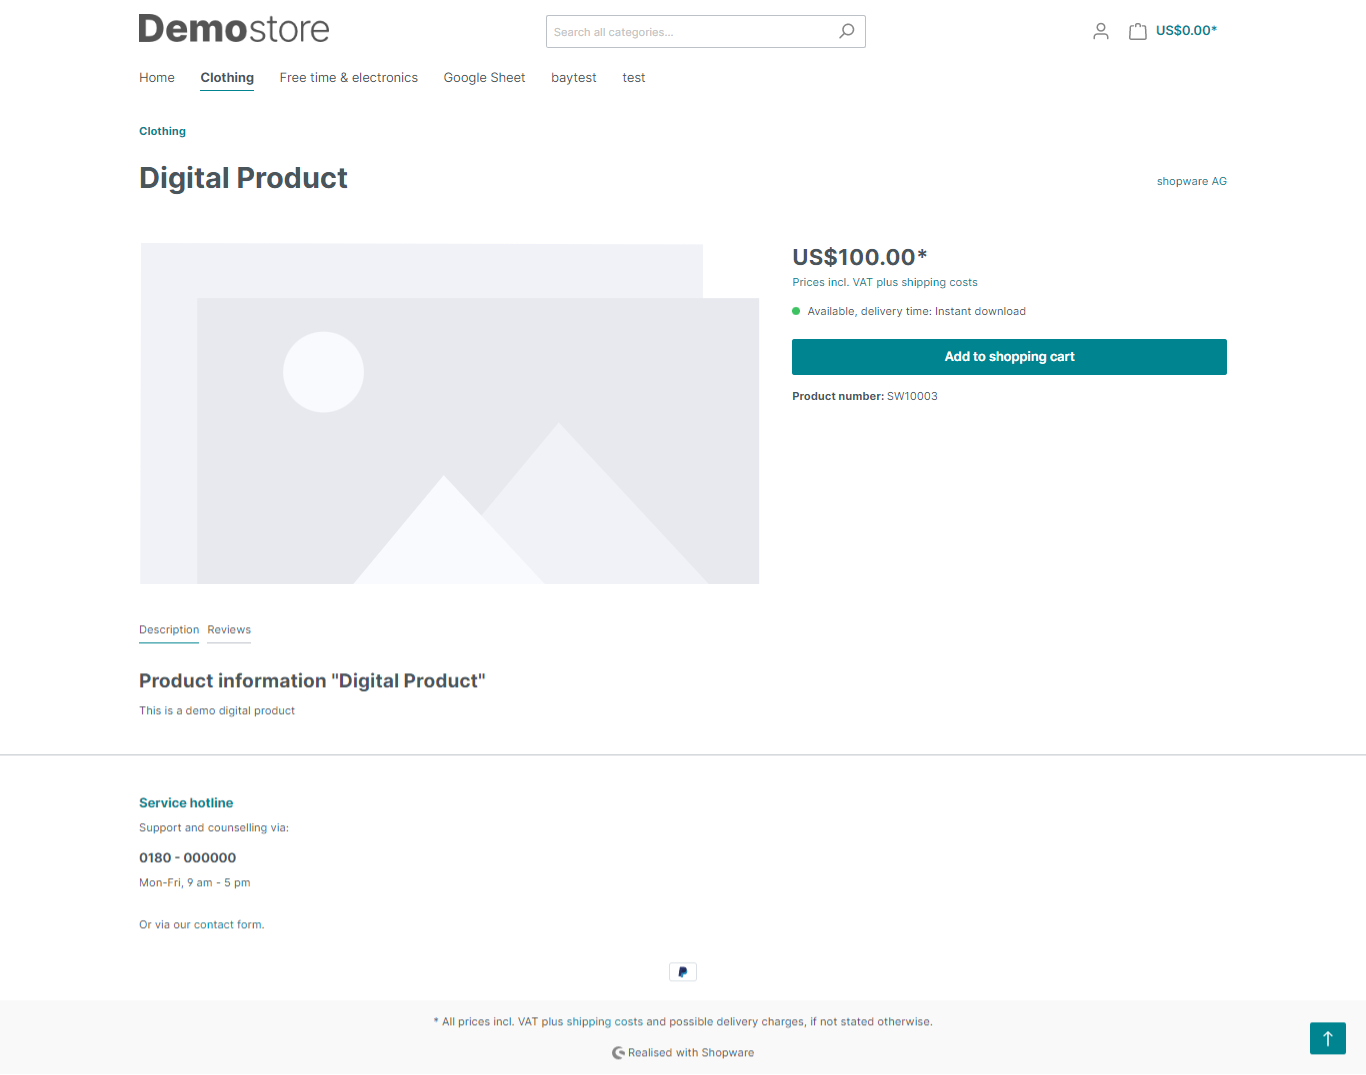The image size is (1366, 1075).
Task: Select the Description tab
Action: (169, 630)
